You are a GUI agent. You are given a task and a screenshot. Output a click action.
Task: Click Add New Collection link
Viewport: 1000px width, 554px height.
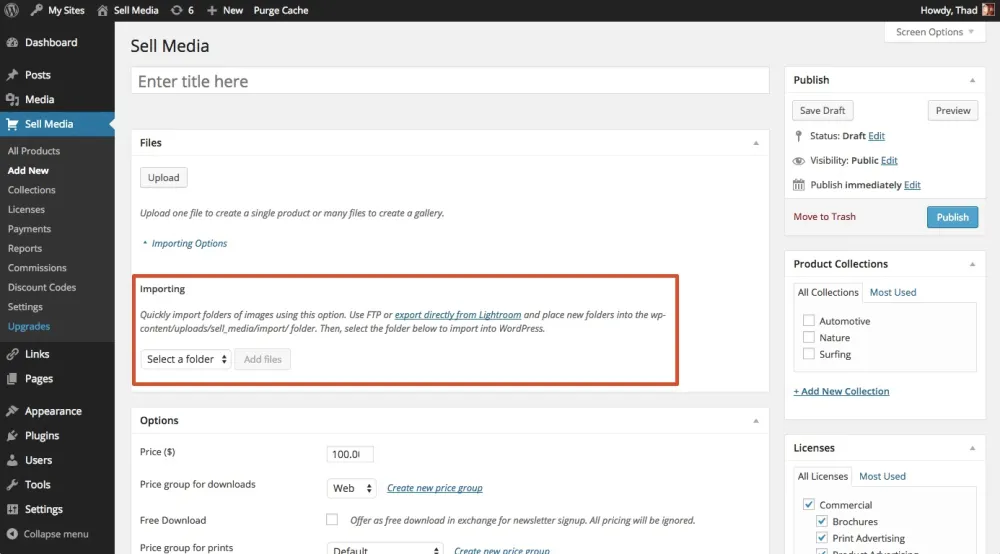point(841,391)
